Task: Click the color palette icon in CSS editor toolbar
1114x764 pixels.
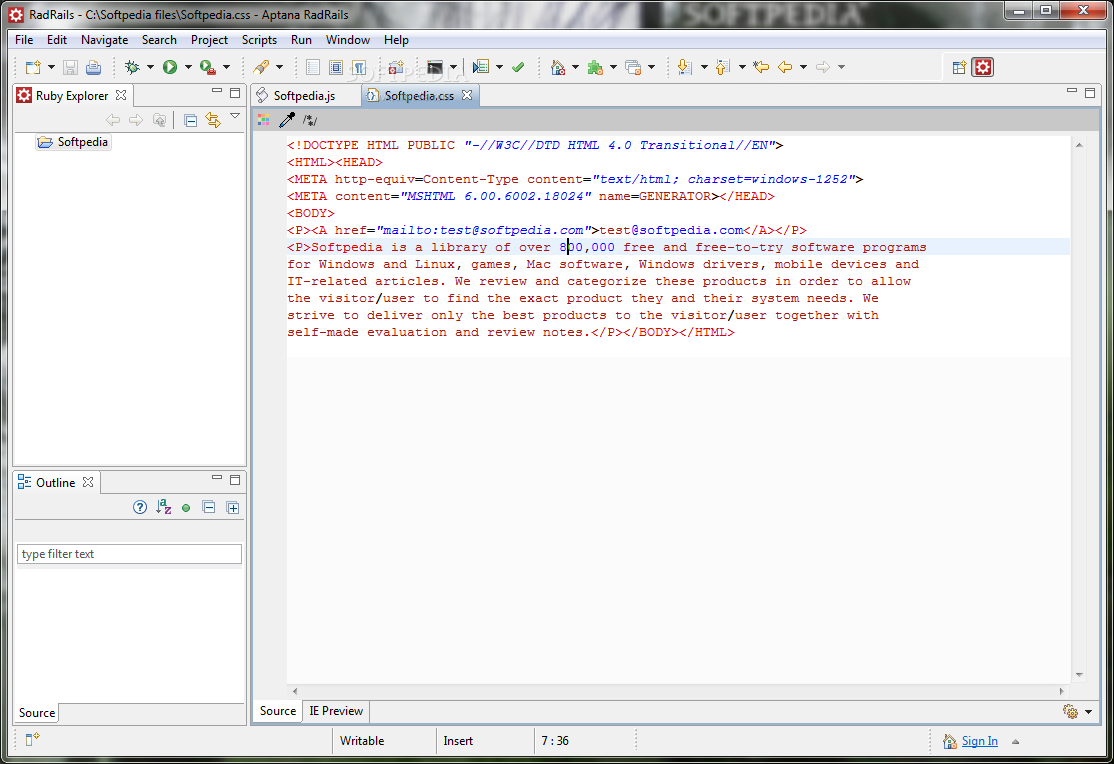Action: 264,120
